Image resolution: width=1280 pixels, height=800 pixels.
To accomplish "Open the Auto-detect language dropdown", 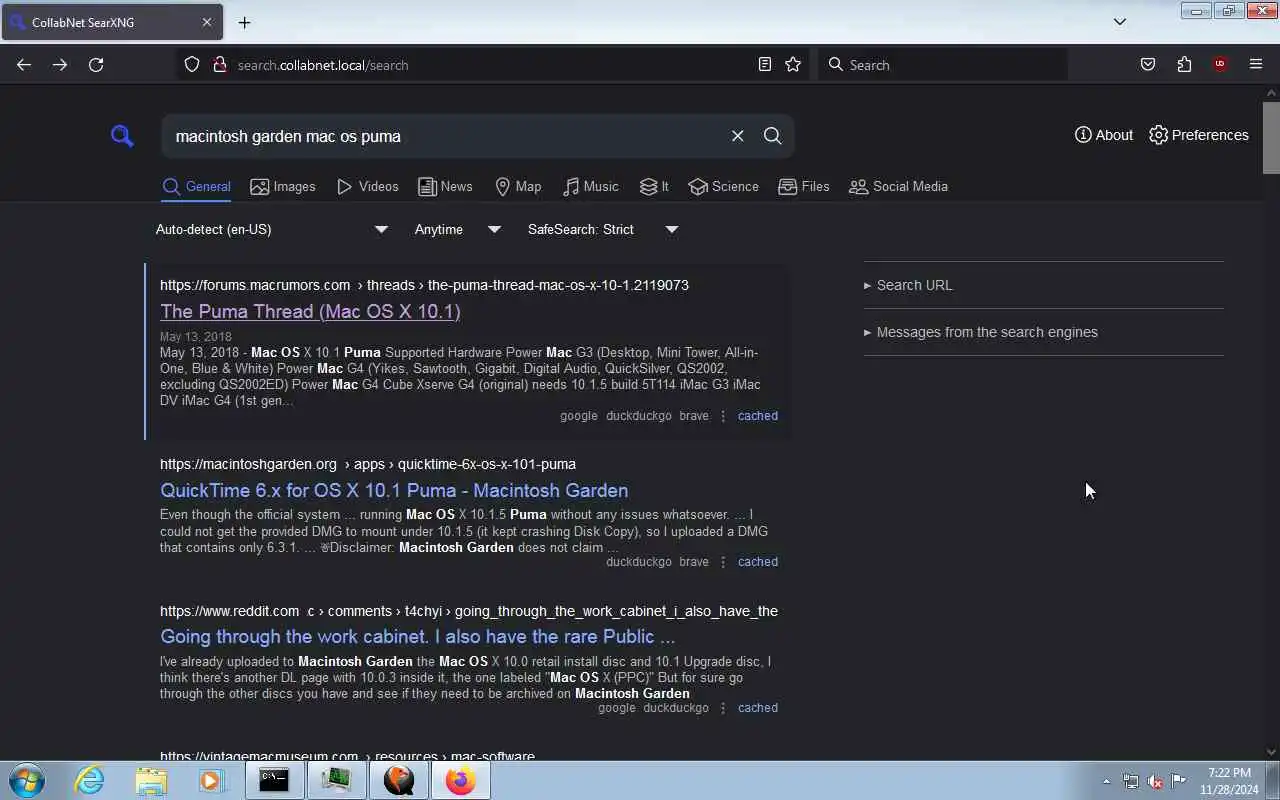I will pyautogui.click(x=271, y=229).
